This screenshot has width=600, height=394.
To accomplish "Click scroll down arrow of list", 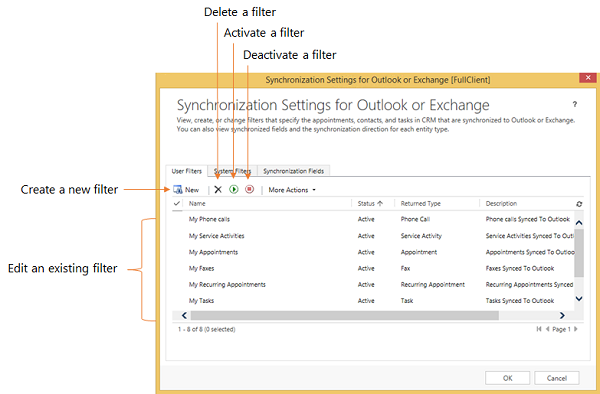I will pos(579,298).
